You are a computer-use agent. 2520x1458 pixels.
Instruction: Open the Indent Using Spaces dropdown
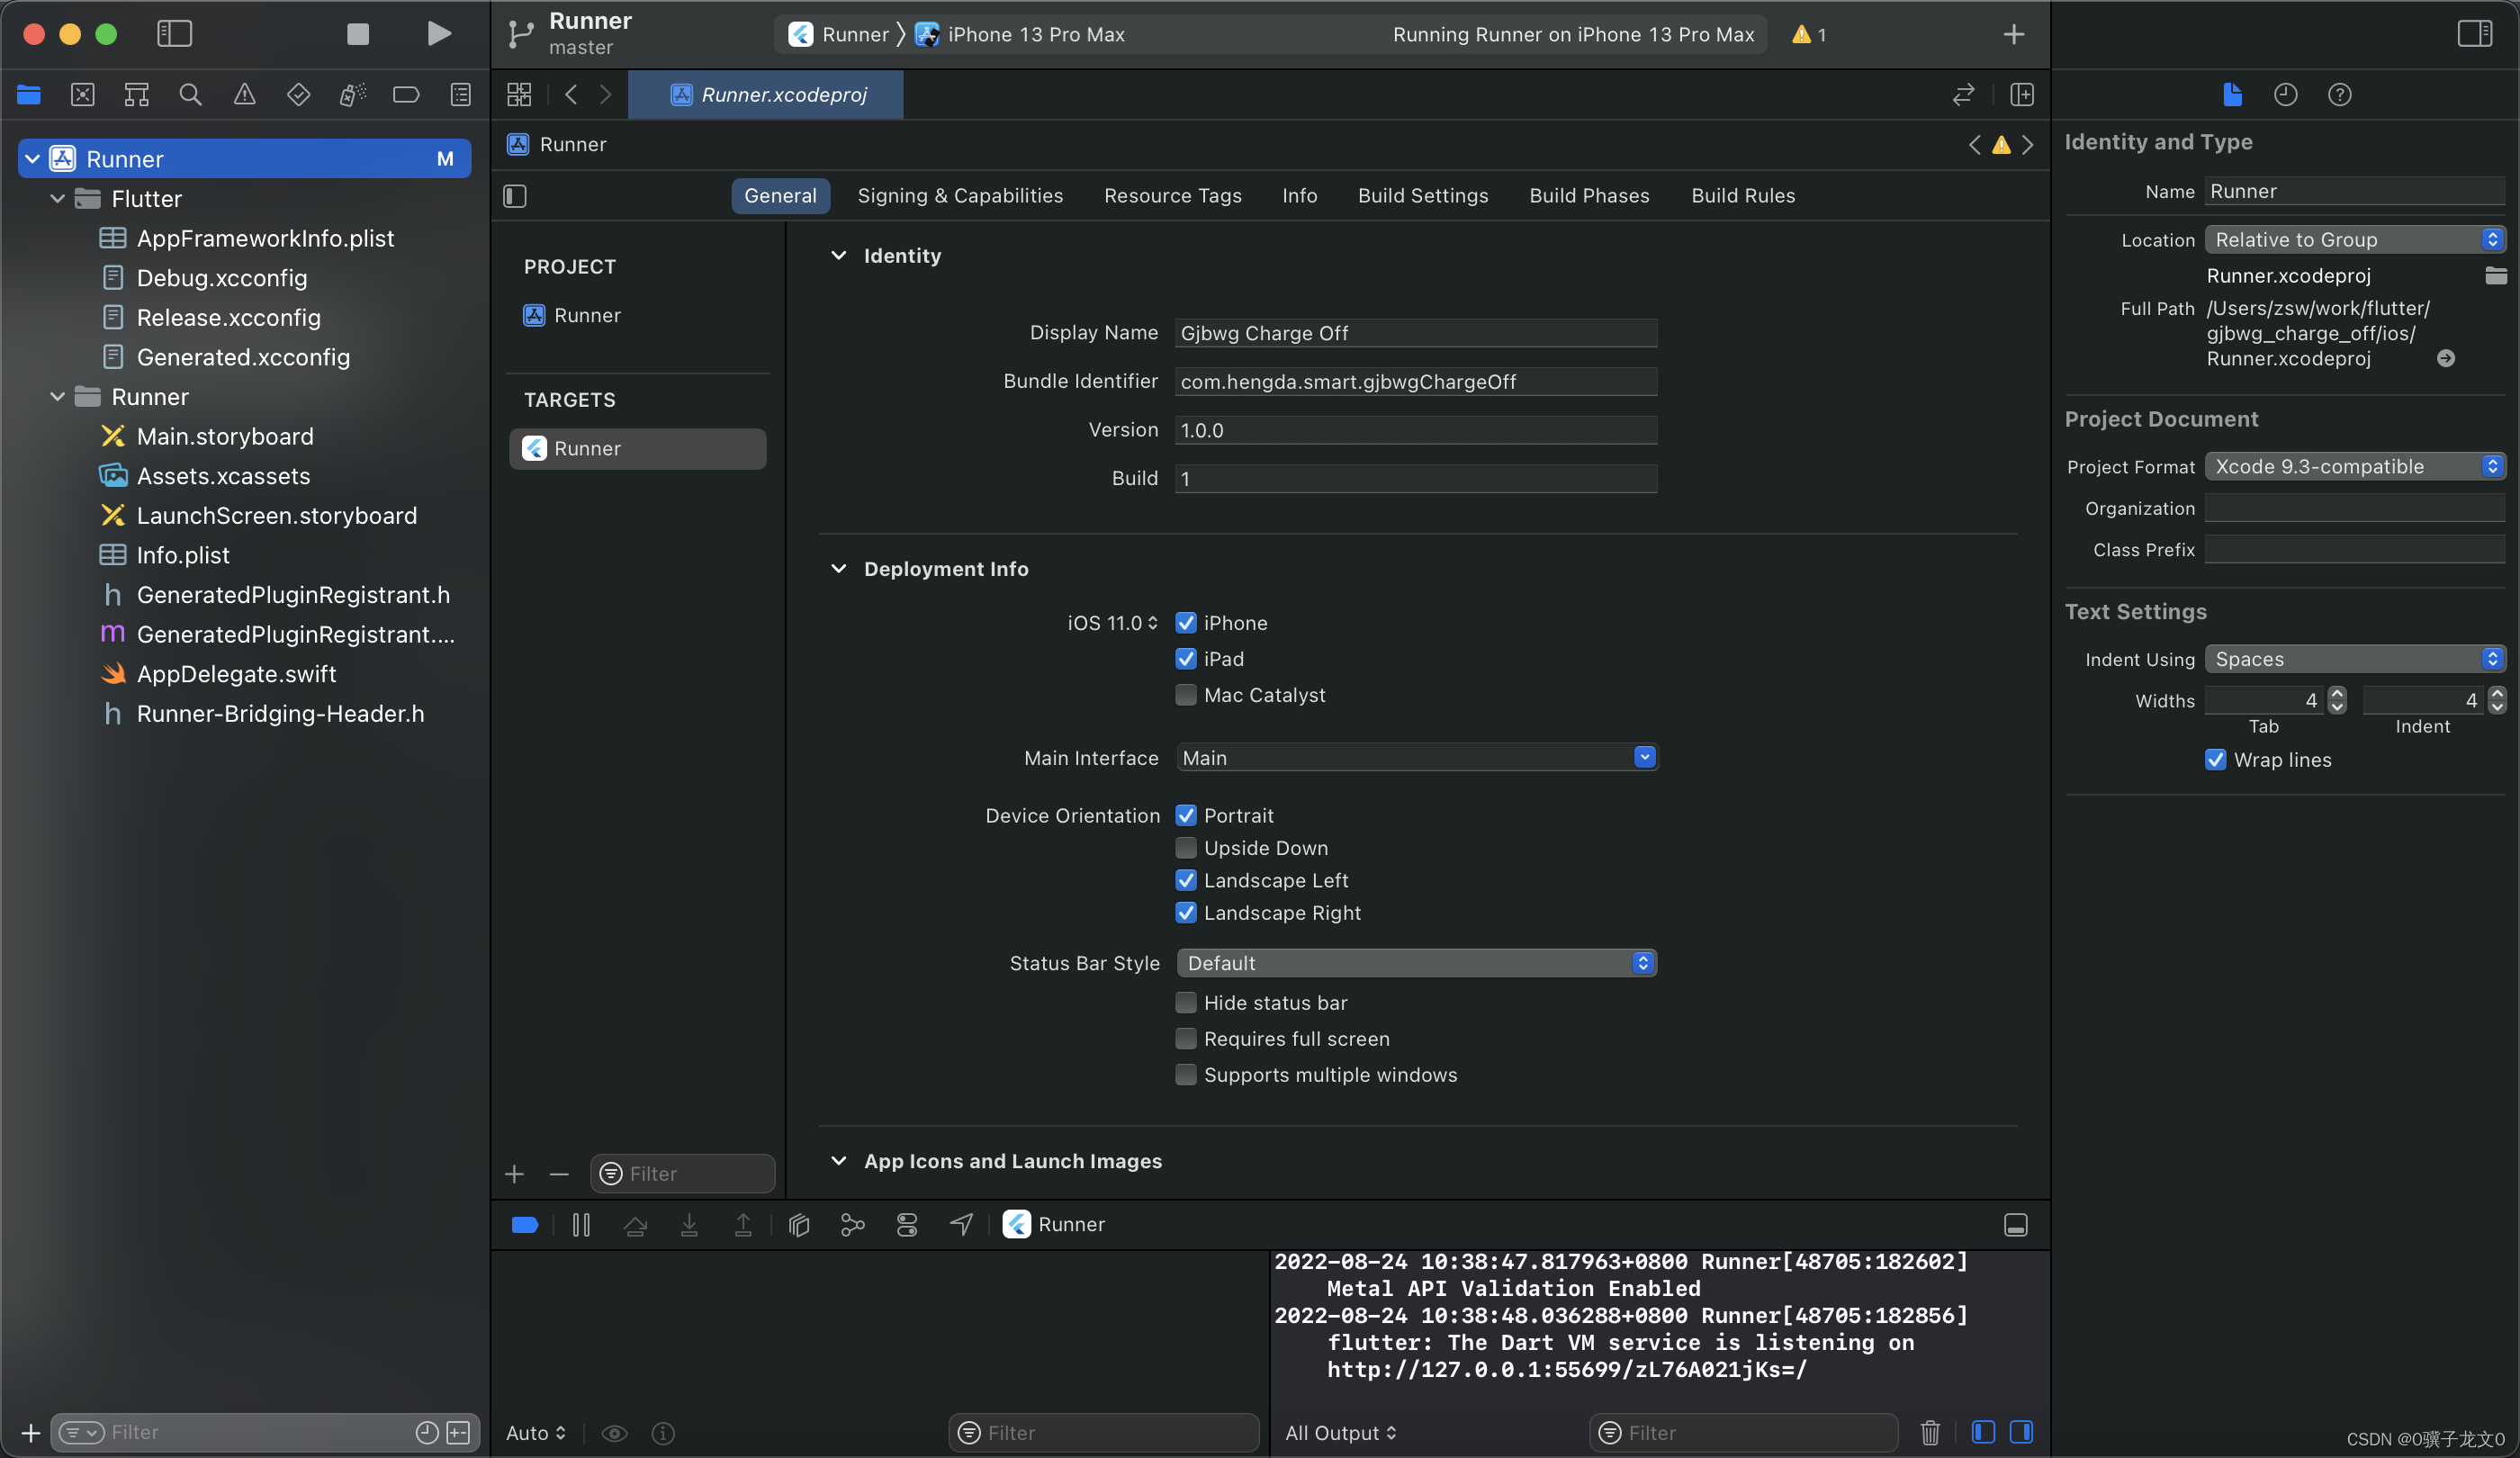pos(2355,659)
